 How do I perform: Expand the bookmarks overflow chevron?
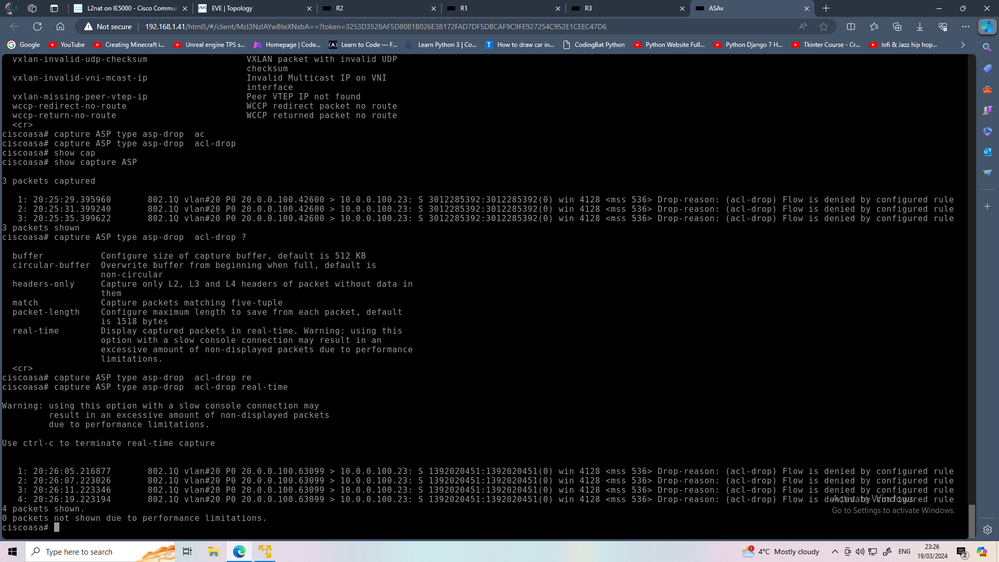963,45
